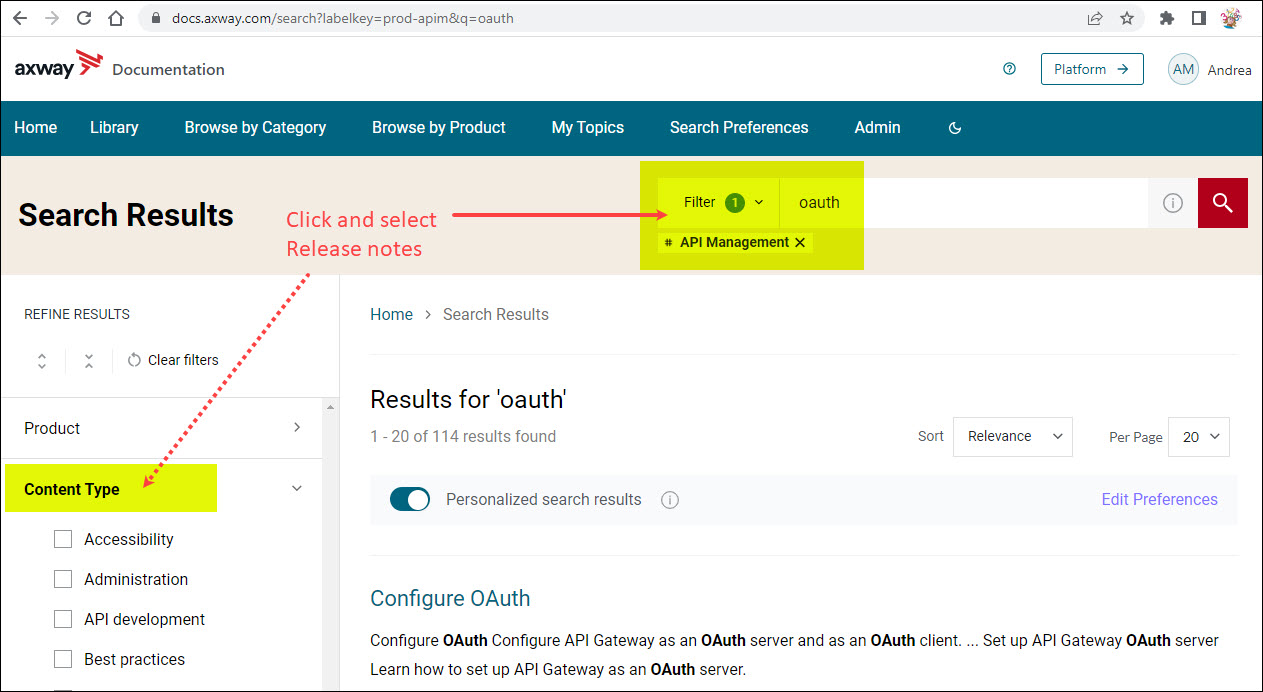Screen dimensions: 1263x692
Task: Click the Edit Preferences link
Action: click(x=1159, y=500)
